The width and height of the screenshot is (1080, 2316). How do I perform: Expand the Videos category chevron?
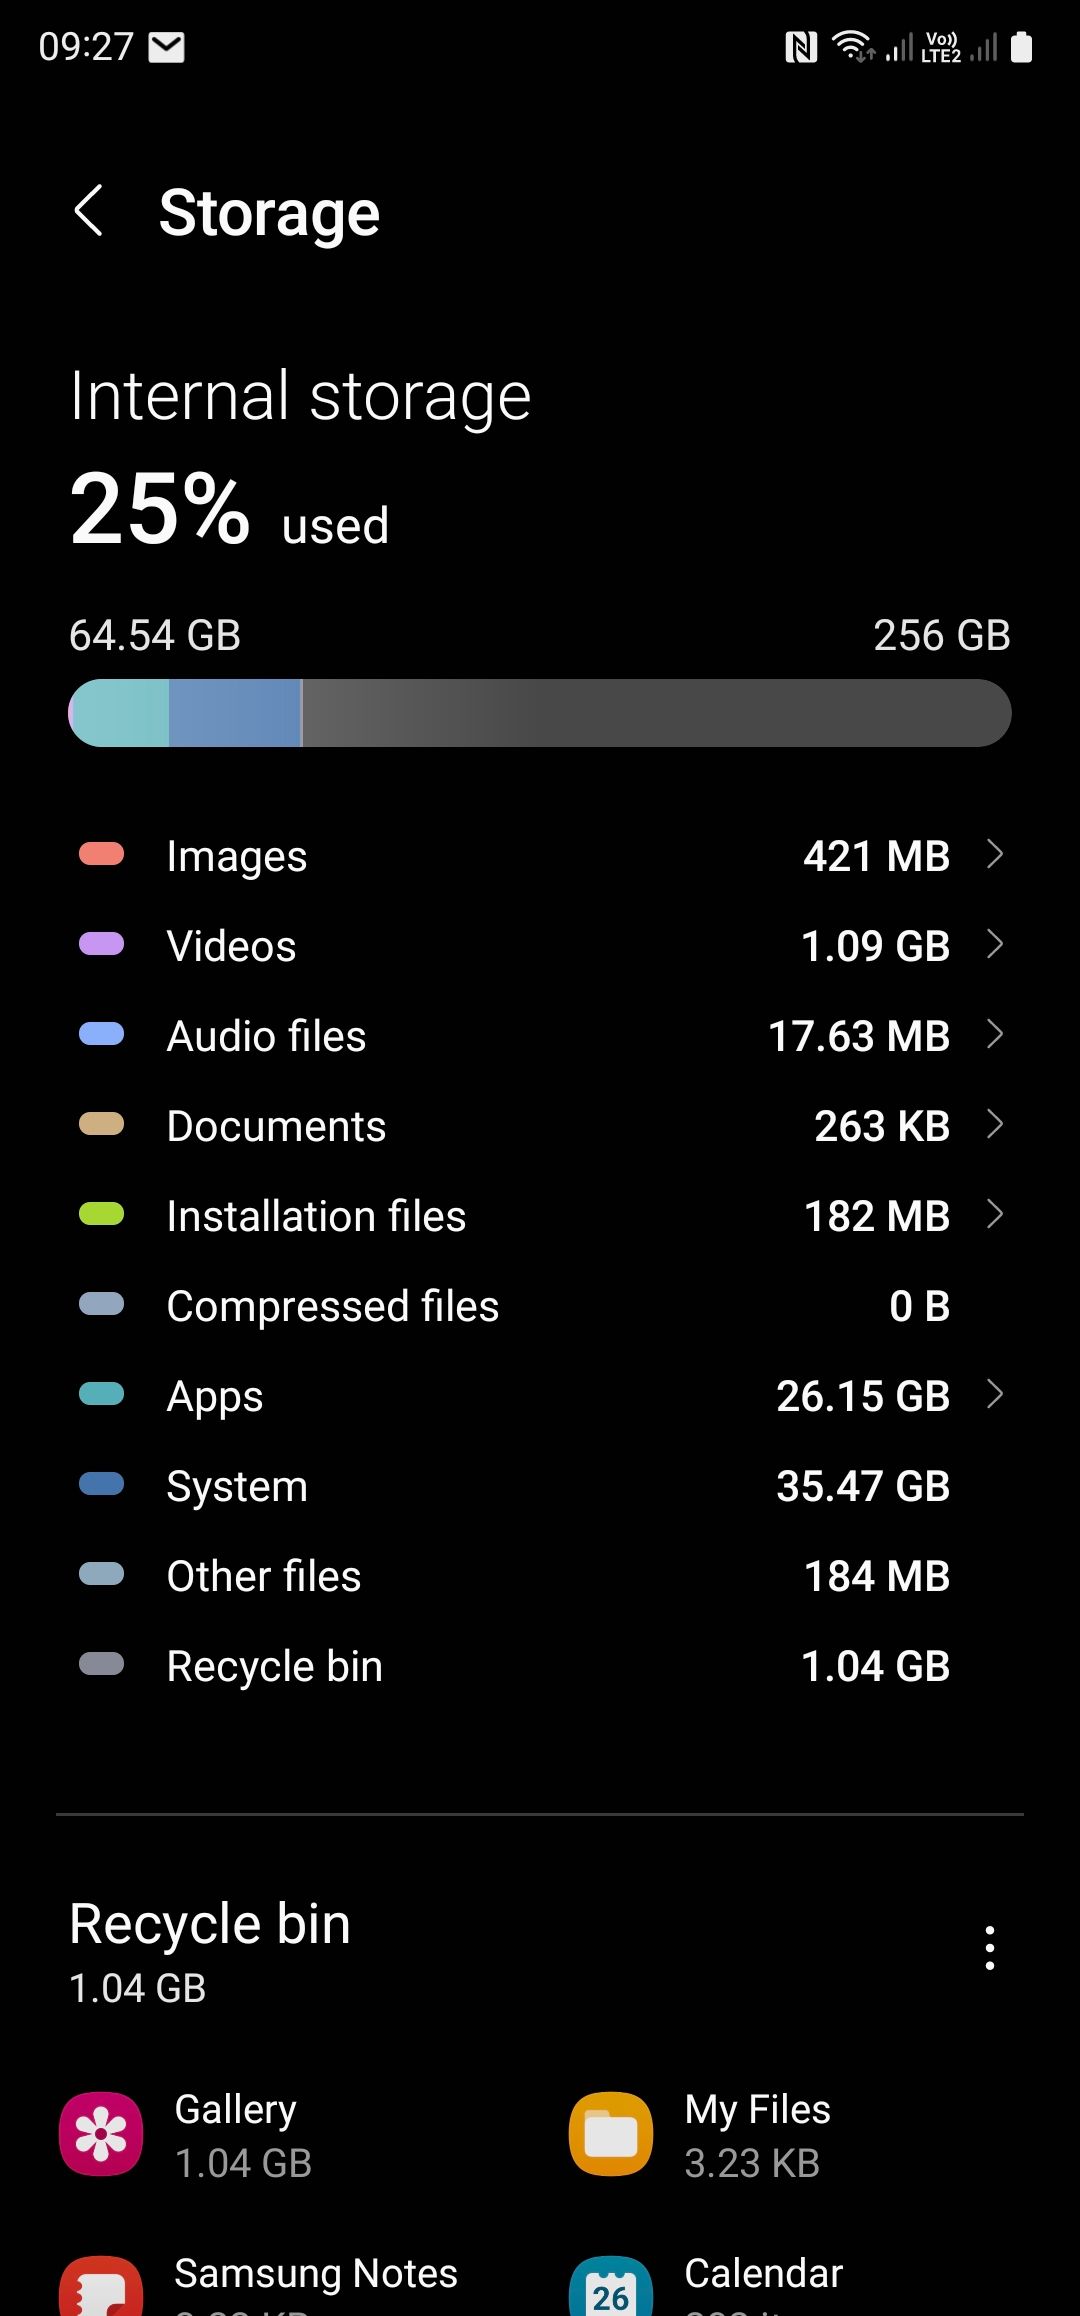[994, 945]
